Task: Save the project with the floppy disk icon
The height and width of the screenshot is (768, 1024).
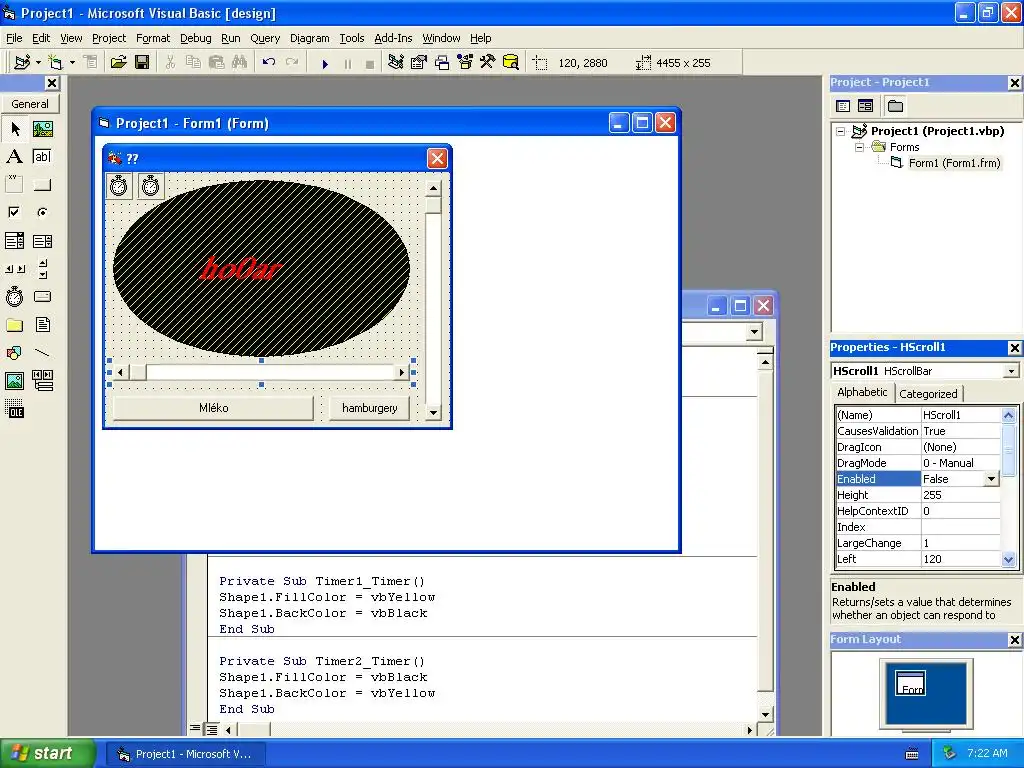Action: (142, 63)
